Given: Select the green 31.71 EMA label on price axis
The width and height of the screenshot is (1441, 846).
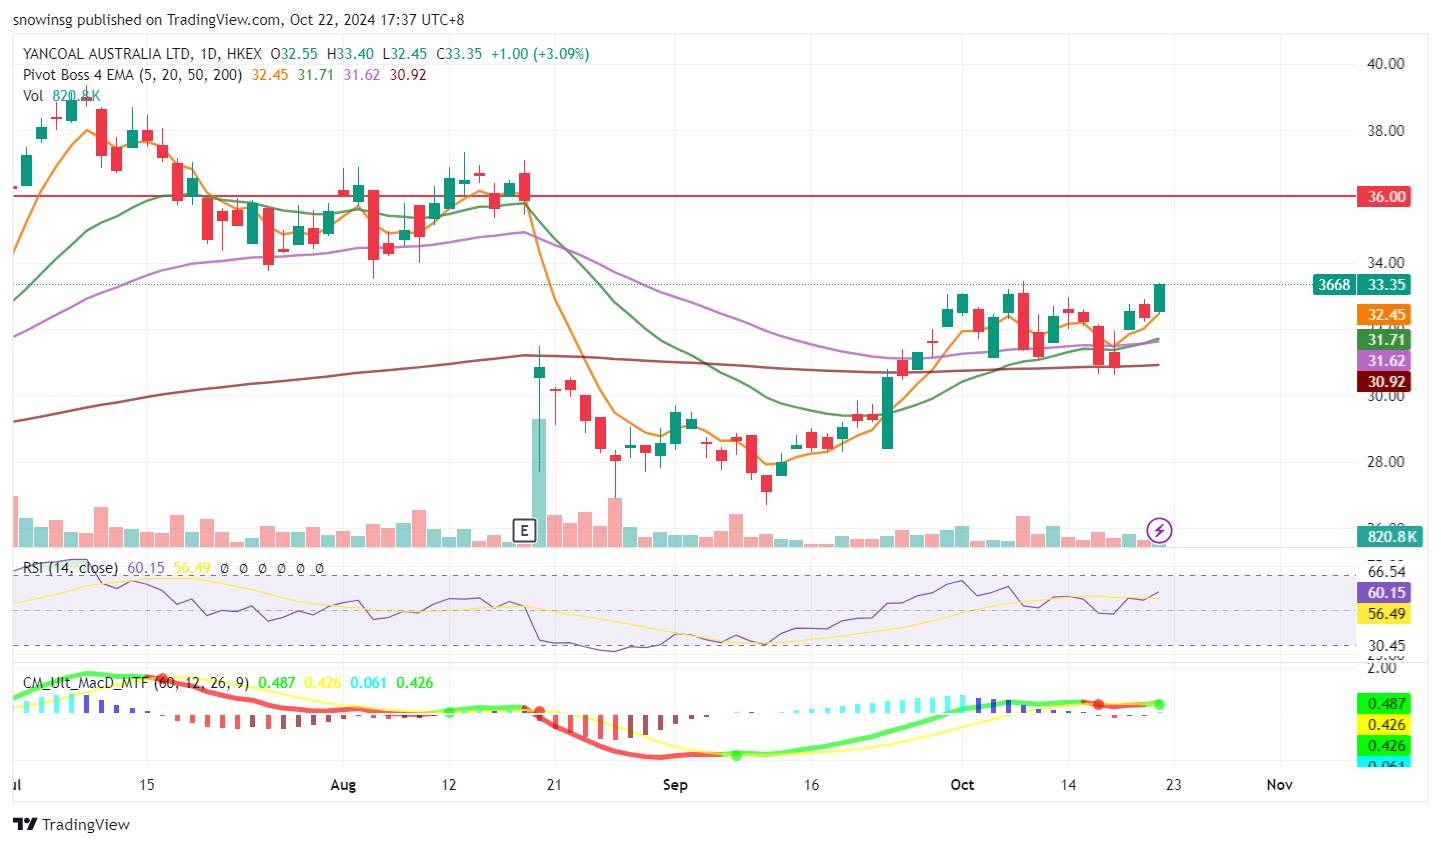Looking at the screenshot, I should tap(1386, 340).
